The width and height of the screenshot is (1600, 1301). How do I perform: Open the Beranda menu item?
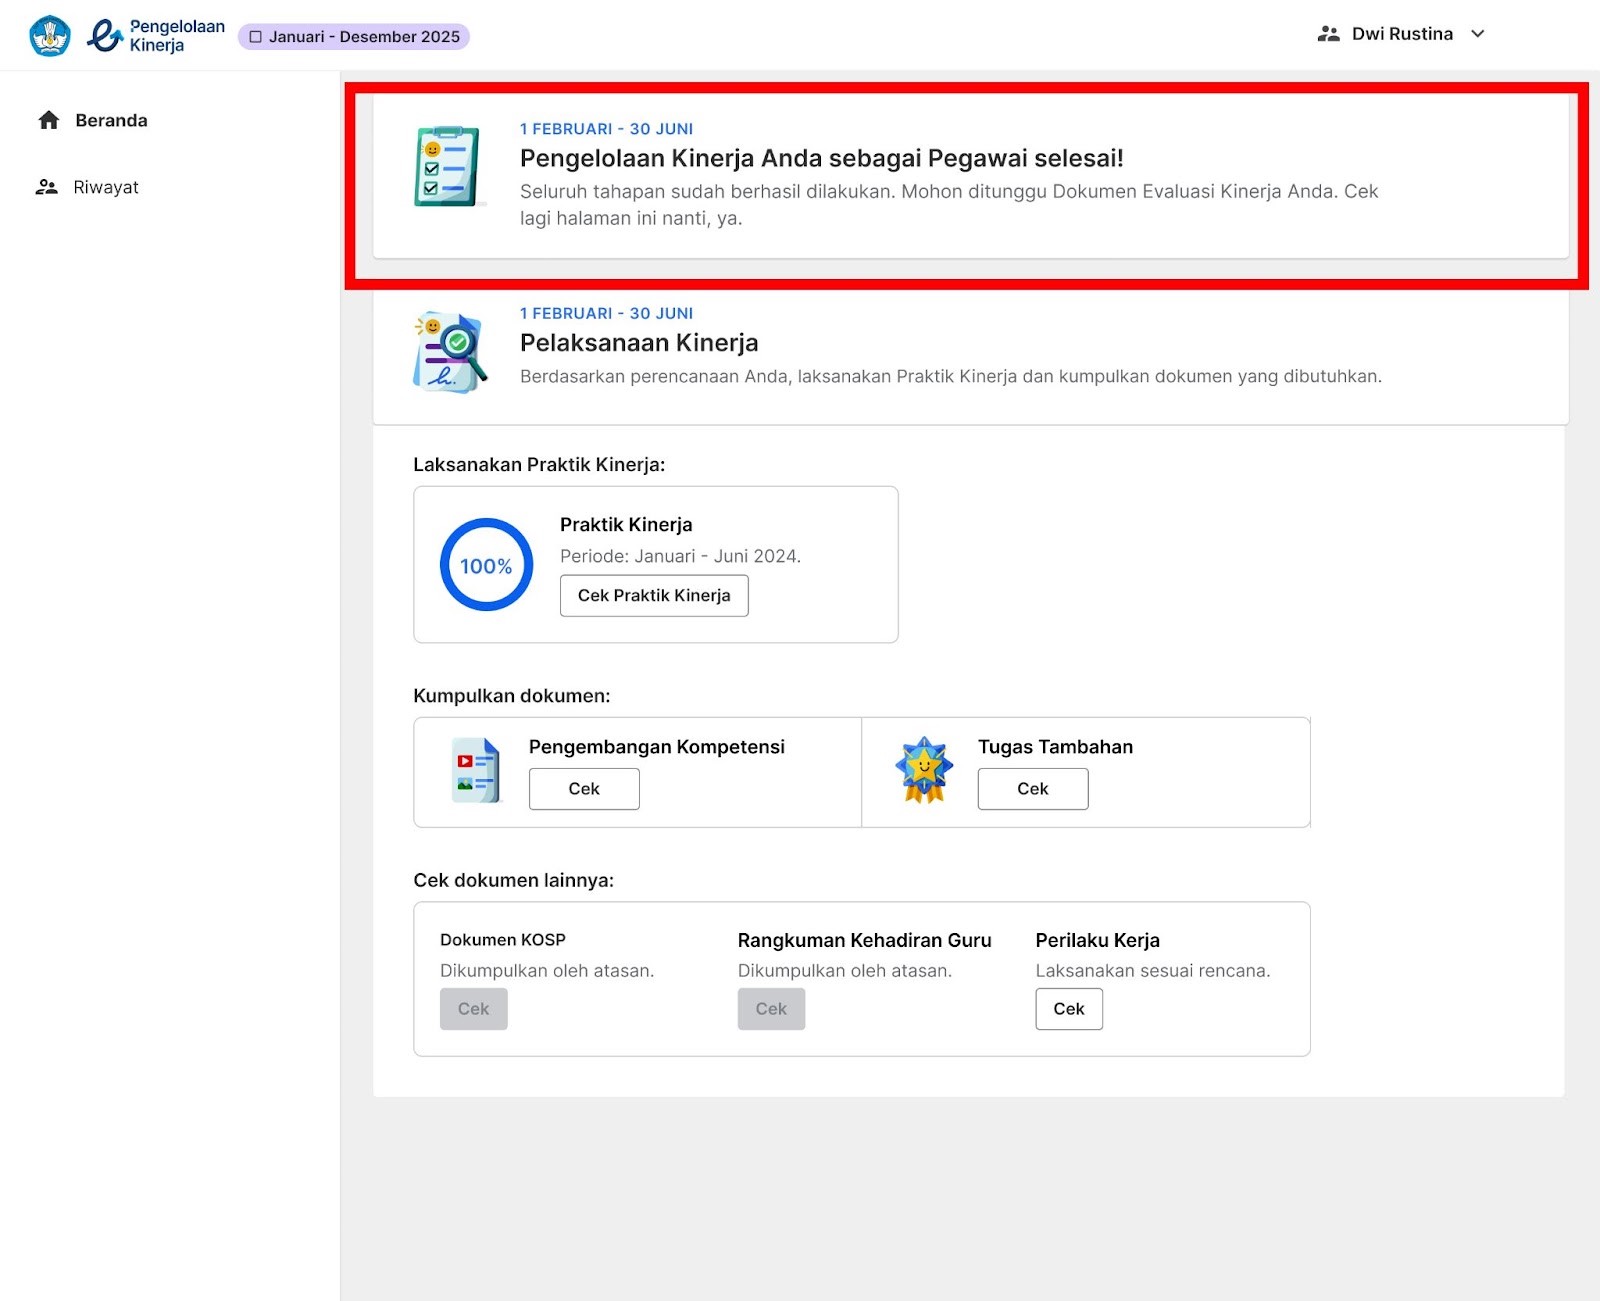point(111,121)
